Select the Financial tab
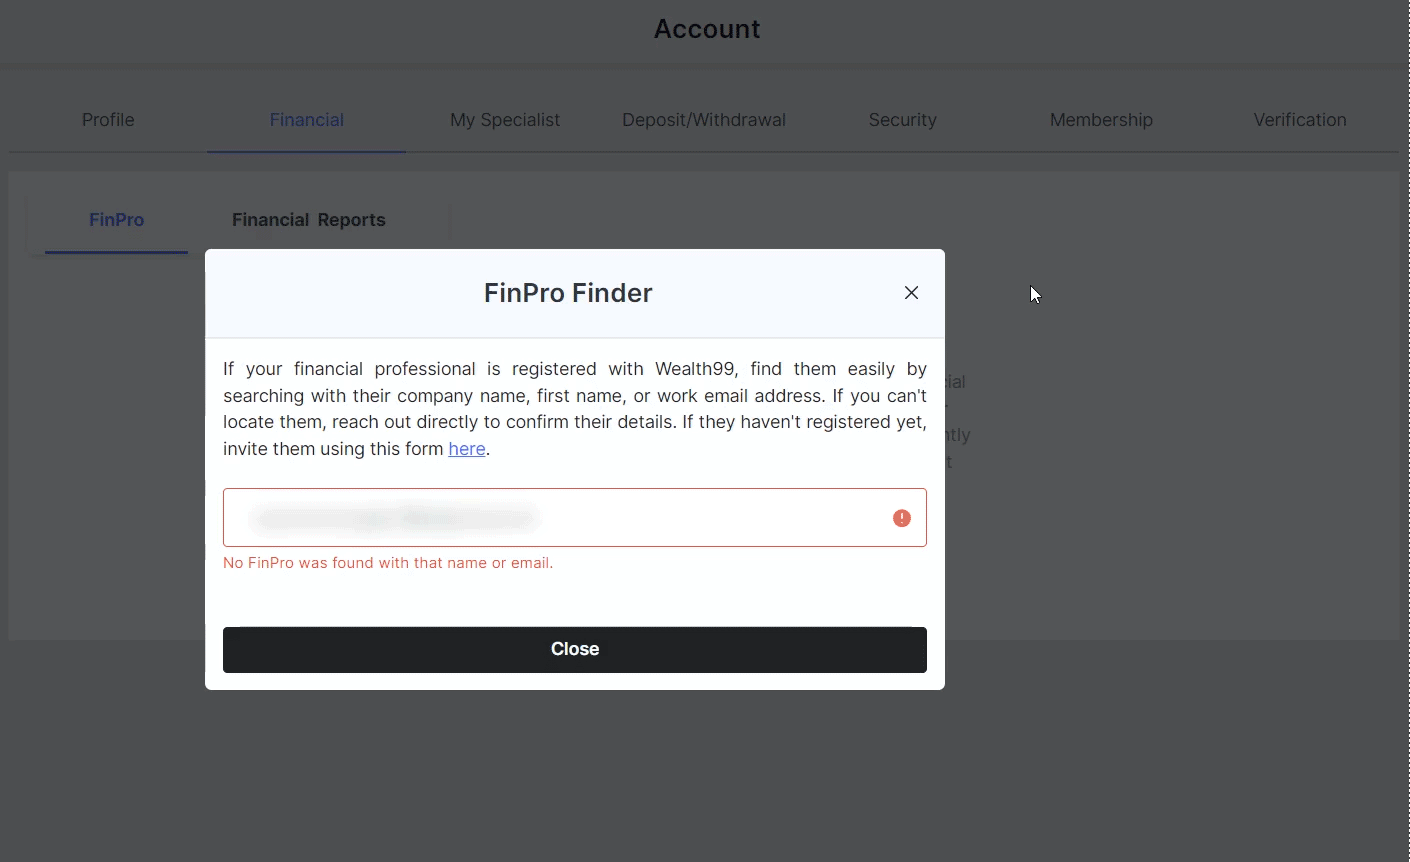 coord(307,120)
